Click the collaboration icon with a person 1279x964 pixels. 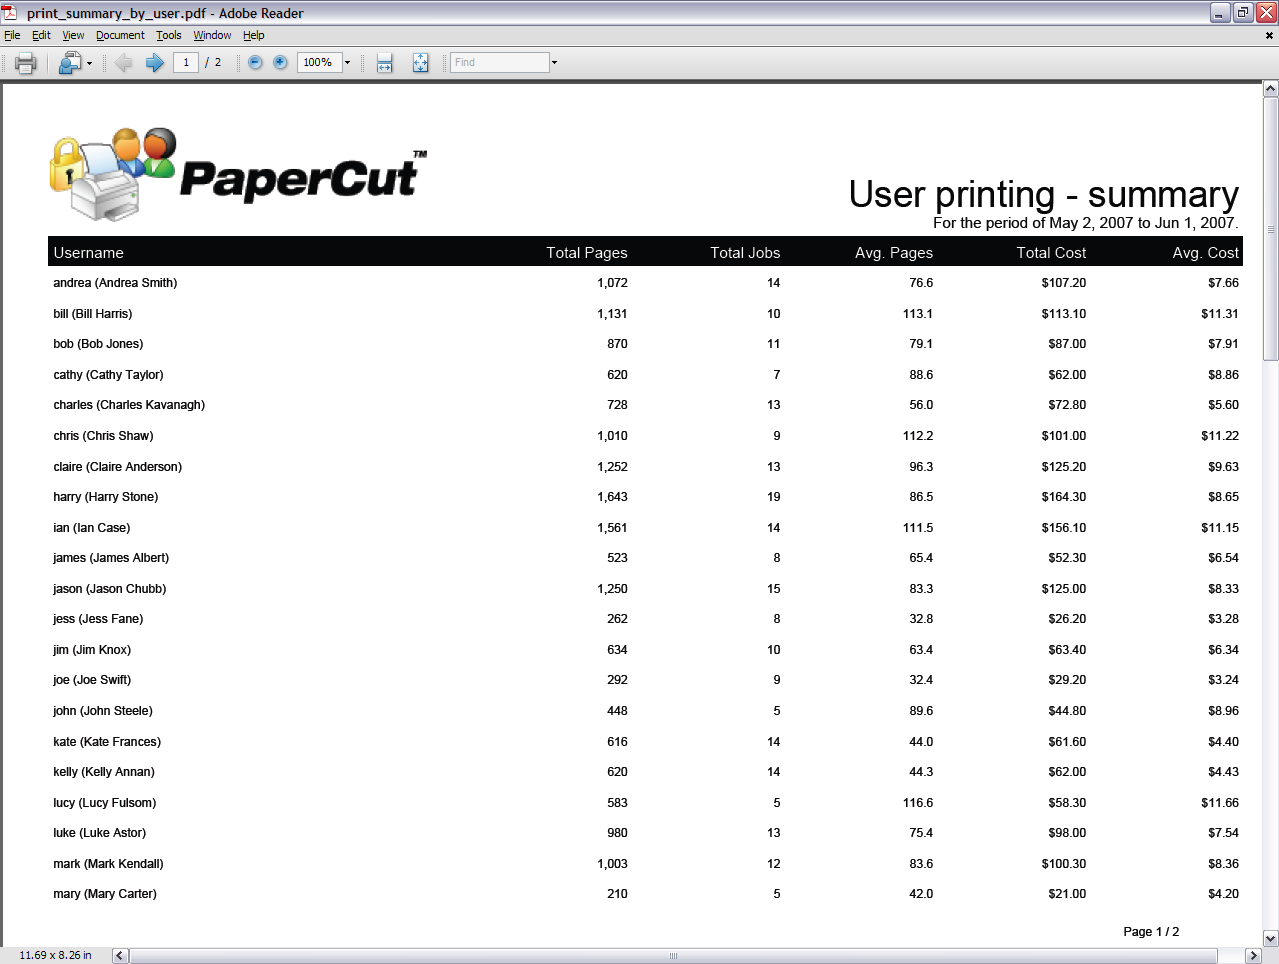pos(69,63)
